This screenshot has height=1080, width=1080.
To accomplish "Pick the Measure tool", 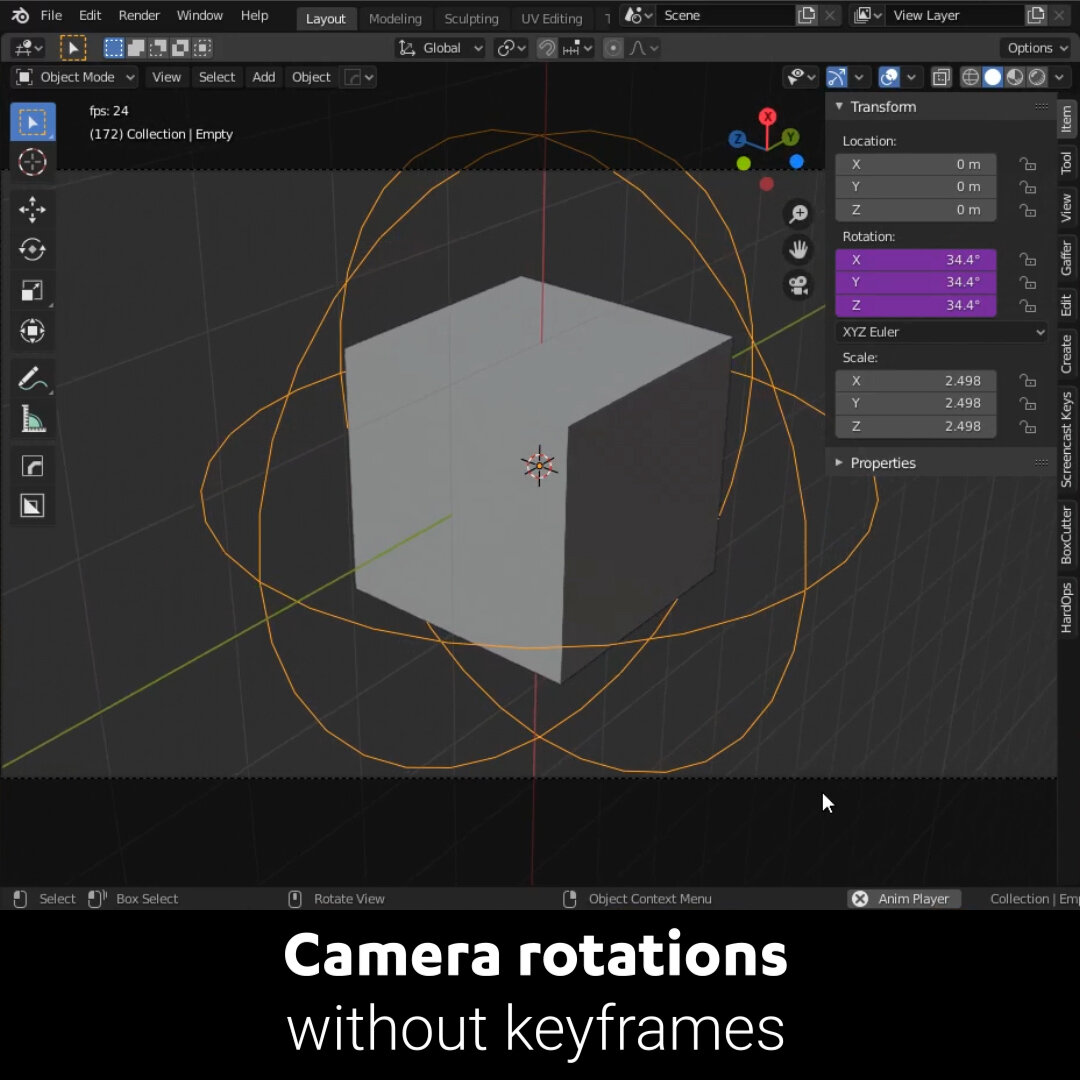I will [32, 419].
